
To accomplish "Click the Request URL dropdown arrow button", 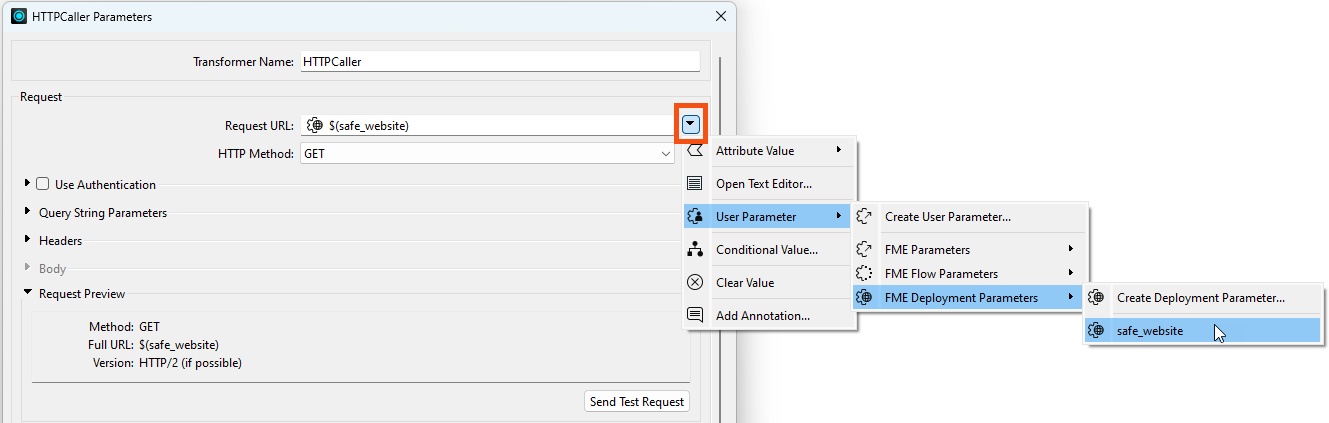I will (690, 125).
